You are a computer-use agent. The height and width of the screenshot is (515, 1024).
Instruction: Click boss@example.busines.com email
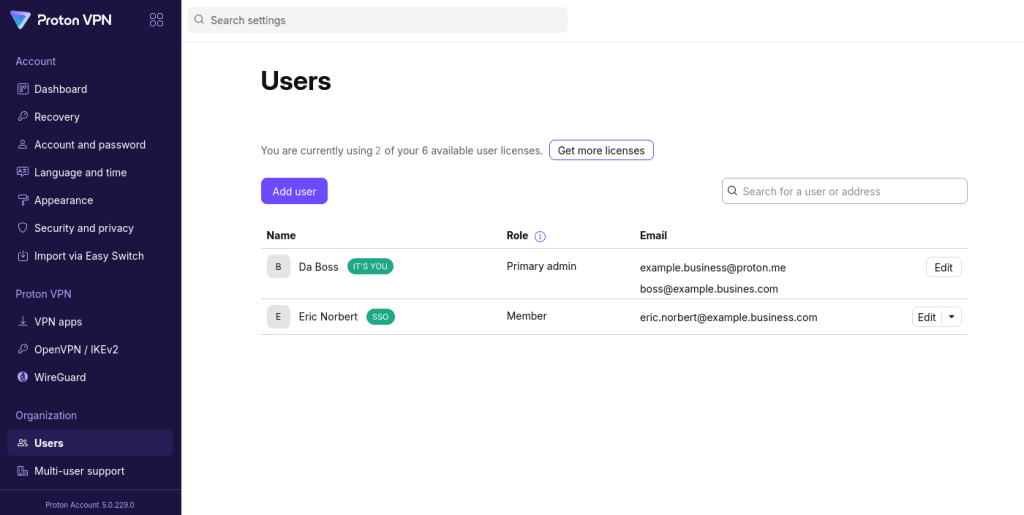[x=709, y=289]
